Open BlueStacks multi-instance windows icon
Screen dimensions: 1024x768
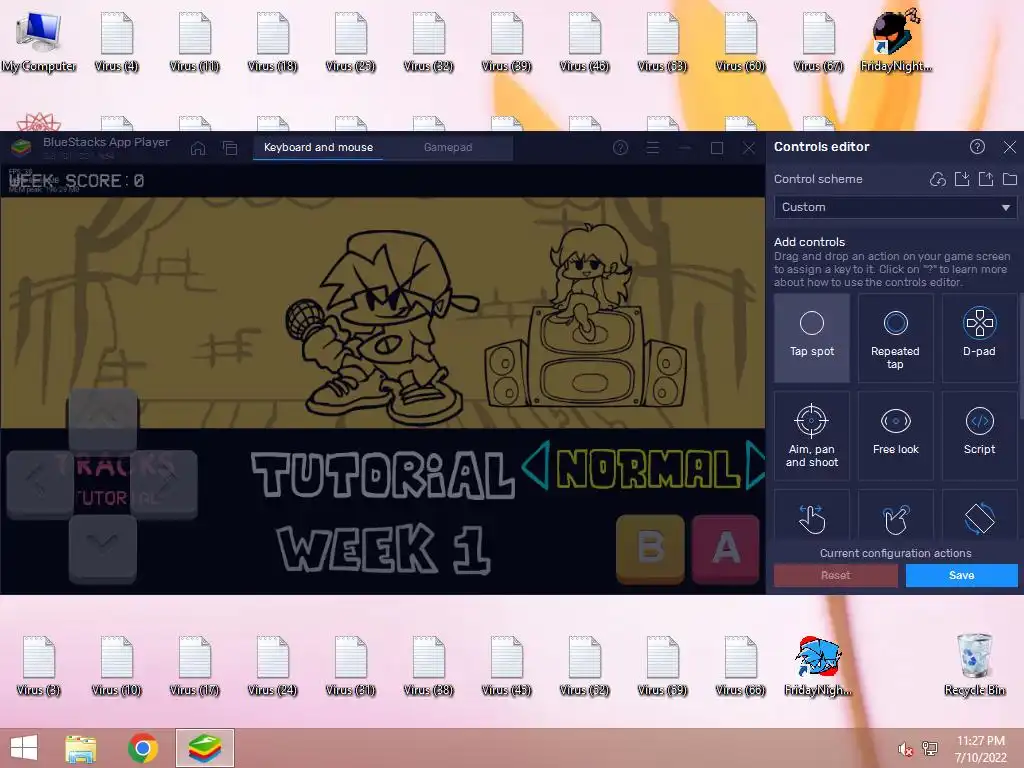(x=230, y=148)
